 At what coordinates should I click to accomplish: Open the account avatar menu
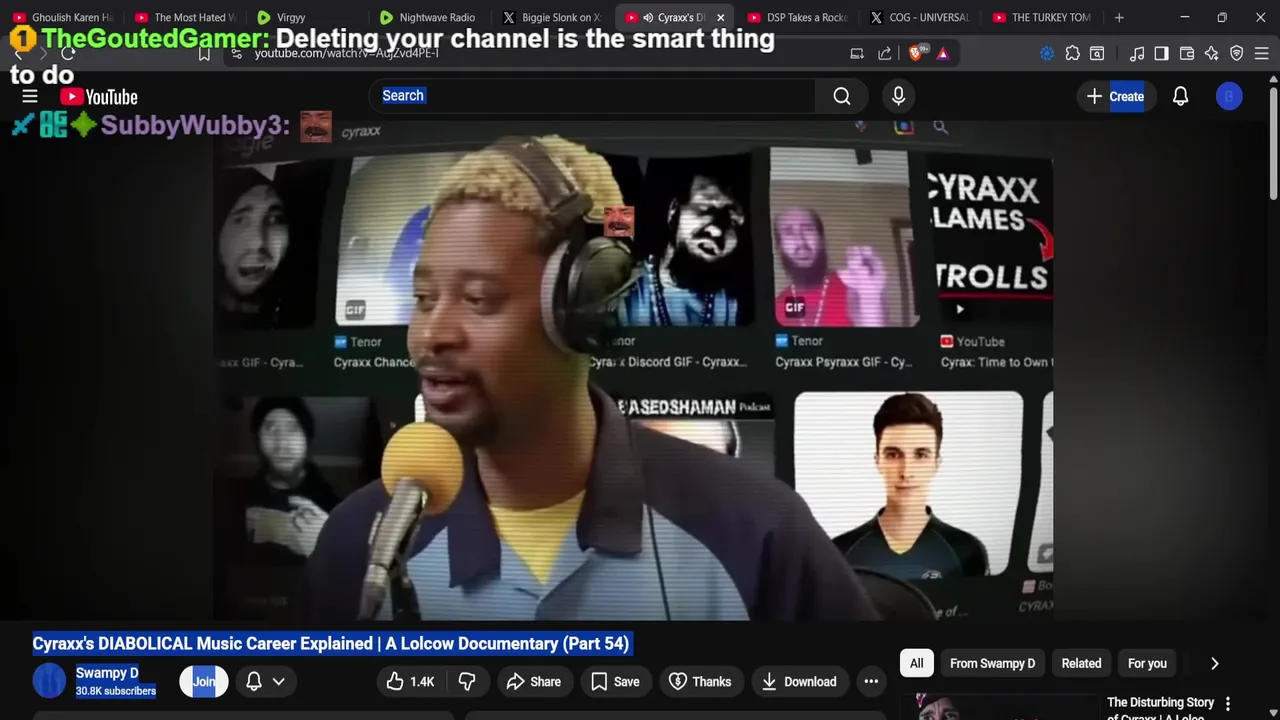click(x=1229, y=96)
